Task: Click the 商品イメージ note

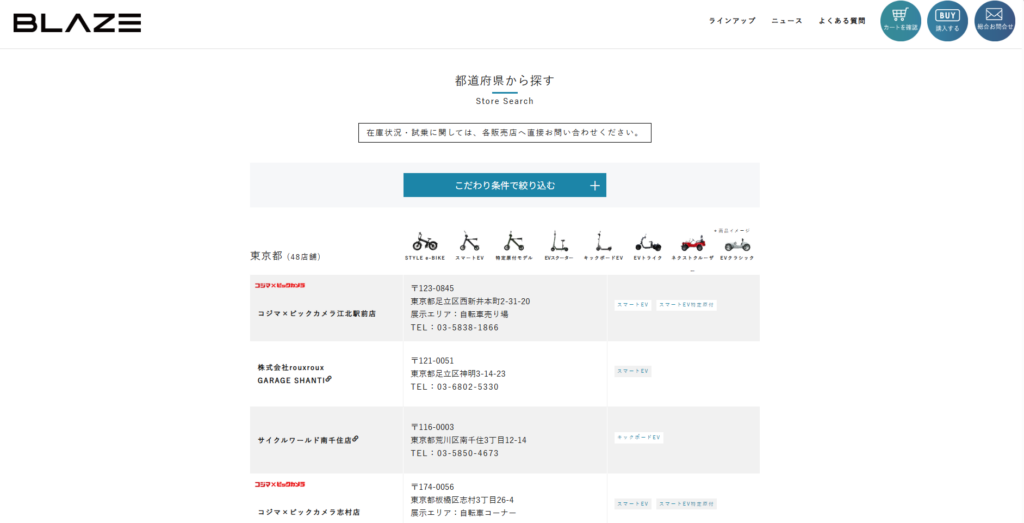Action: click(x=732, y=230)
